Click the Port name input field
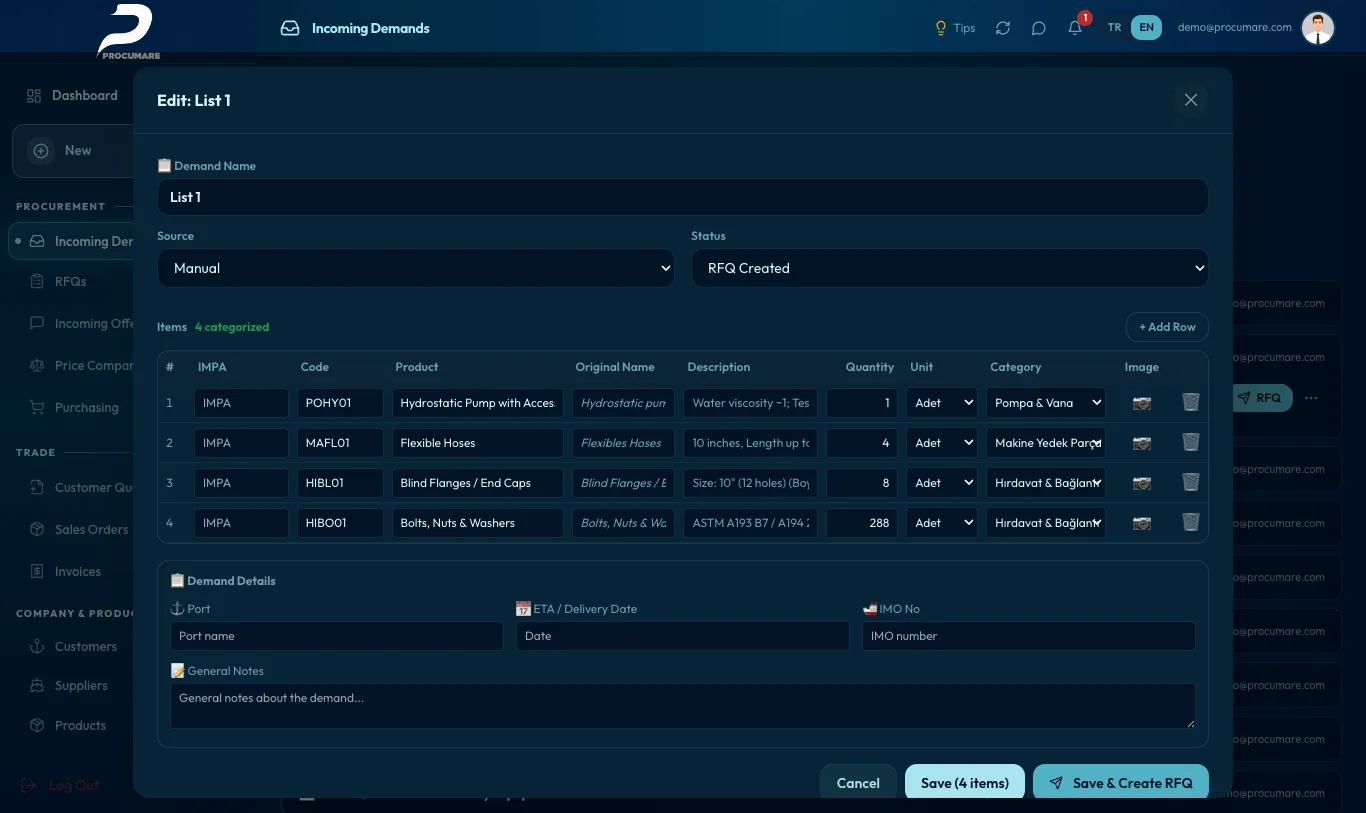The width and height of the screenshot is (1366, 813). 337,636
